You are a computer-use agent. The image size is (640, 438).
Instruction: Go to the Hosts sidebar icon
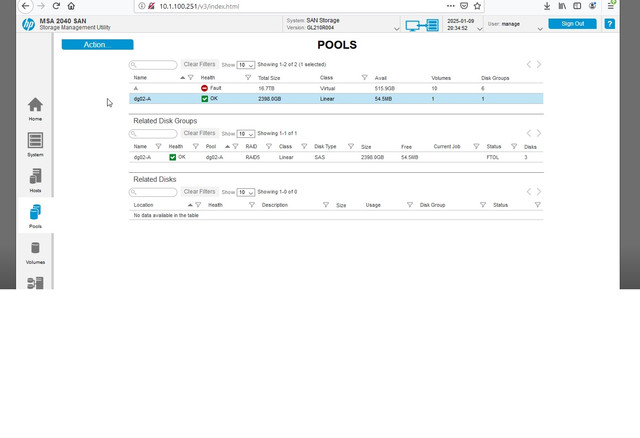pyautogui.click(x=35, y=180)
